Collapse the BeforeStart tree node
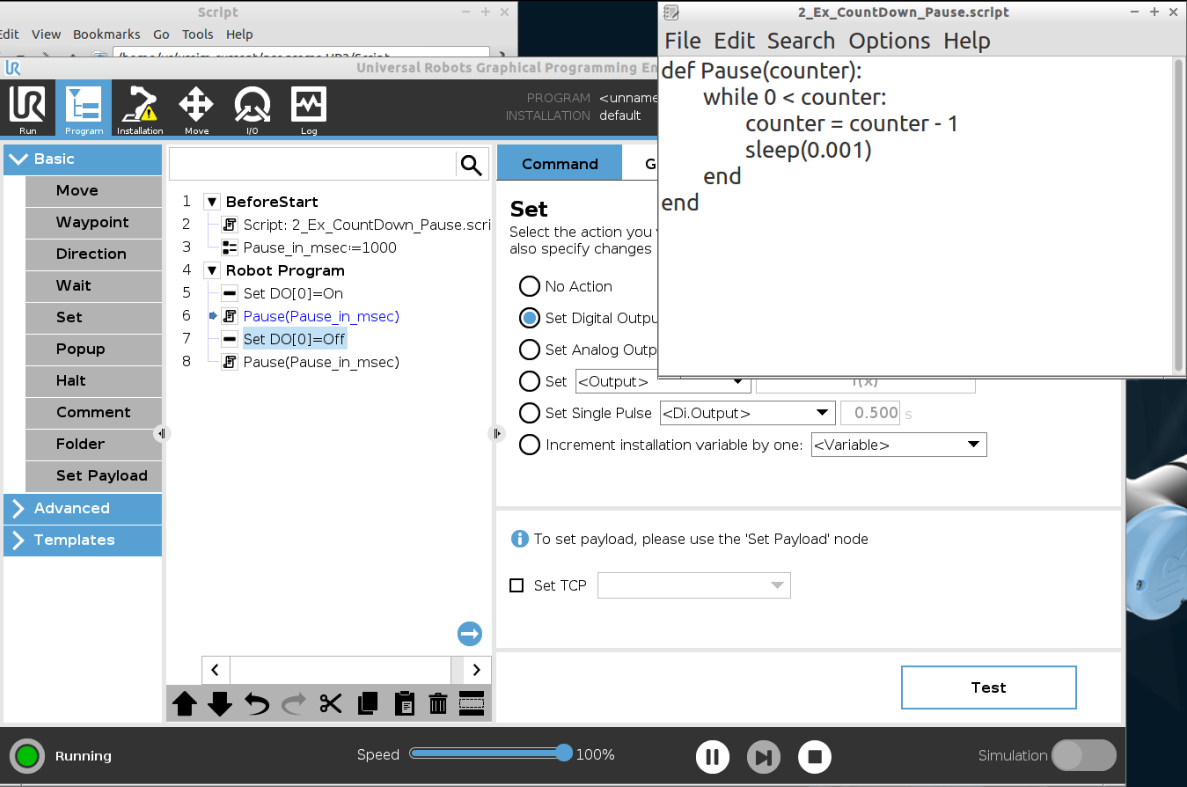Screen dimensions: 1187x787 pyautogui.click(x=213, y=202)
